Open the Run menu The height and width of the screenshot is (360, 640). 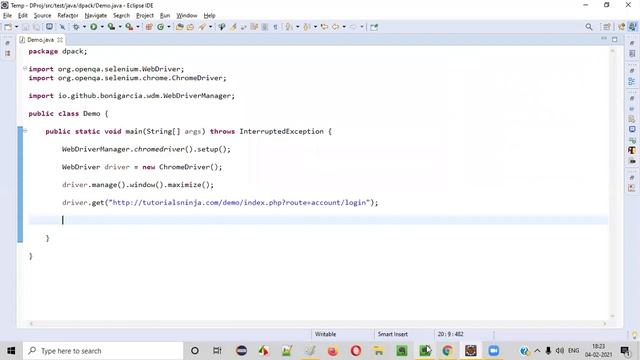tap(165, 16)
